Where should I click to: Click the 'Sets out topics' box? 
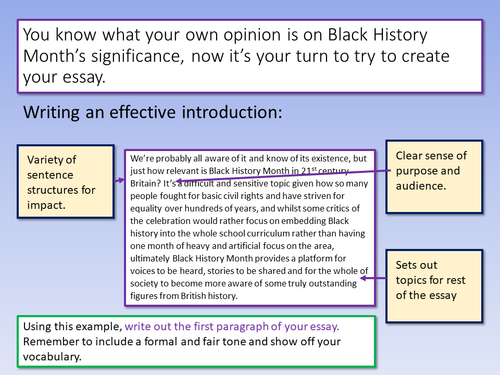(434, 286)
